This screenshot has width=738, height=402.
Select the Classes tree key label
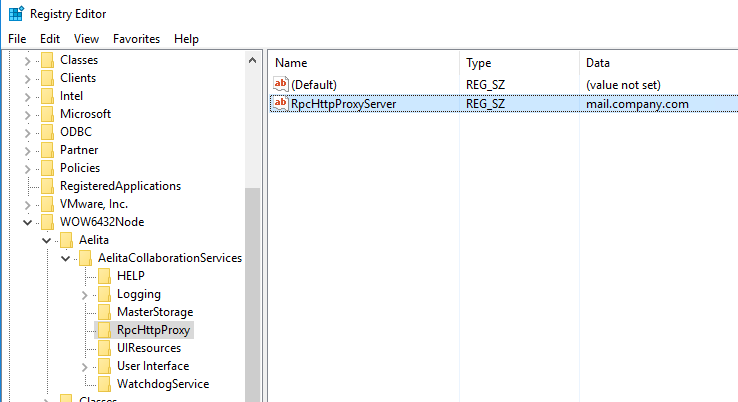click(79, 60)
